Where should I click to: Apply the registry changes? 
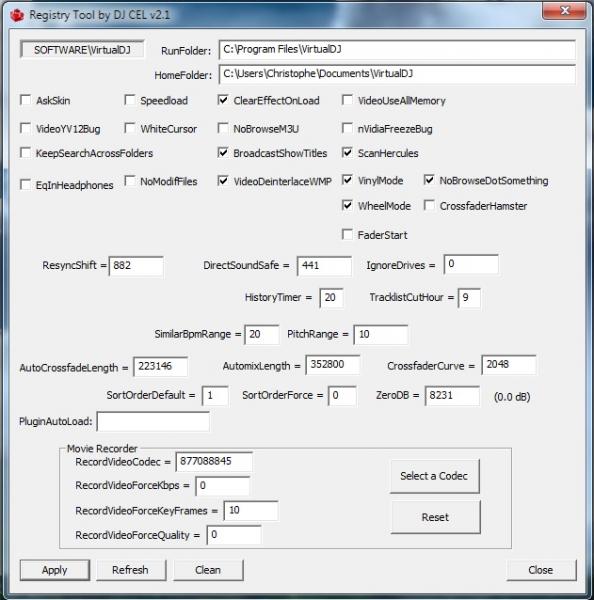(x=55, y=570)
